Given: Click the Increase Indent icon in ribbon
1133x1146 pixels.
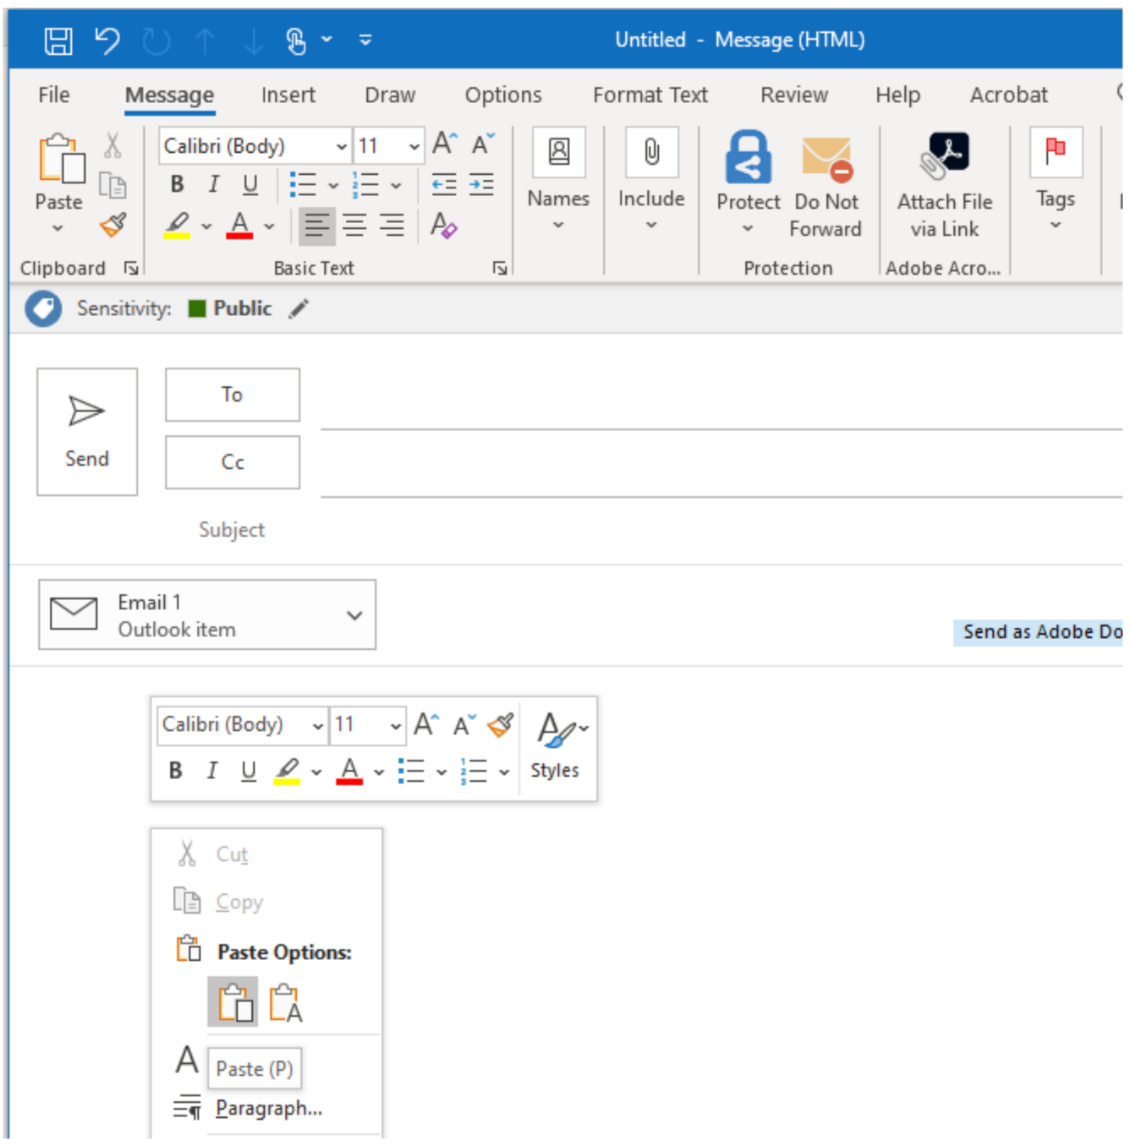Looking at the screenshot, I should (481, 184).
